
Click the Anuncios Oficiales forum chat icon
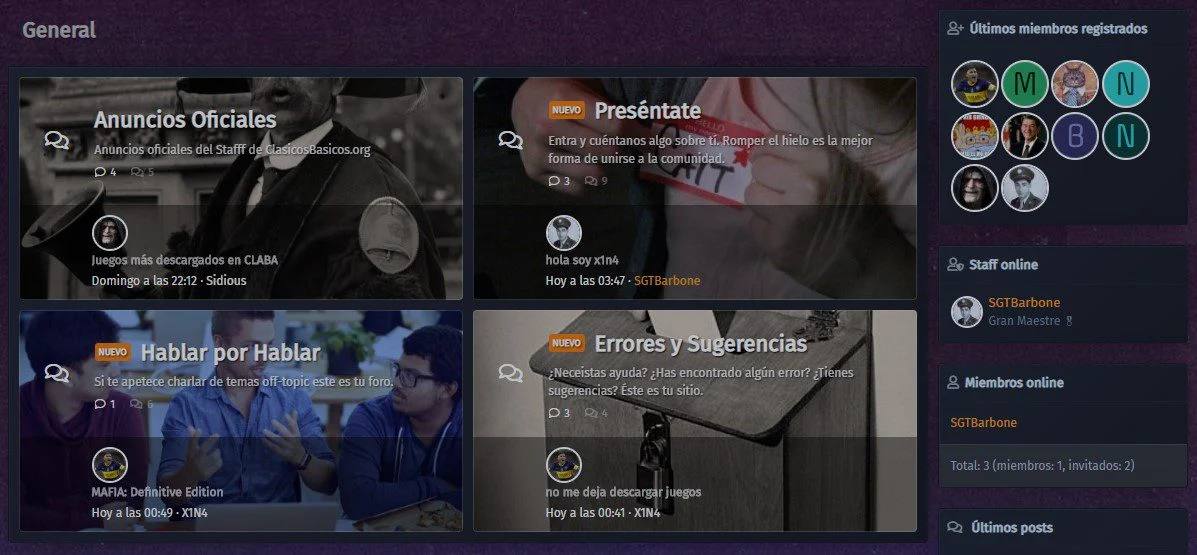tap(57, 140)
